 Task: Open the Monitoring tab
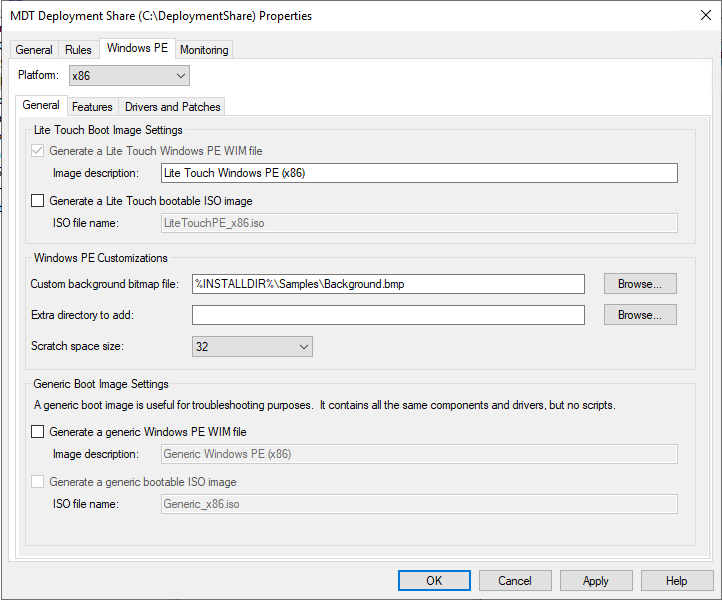pos(204,50)
